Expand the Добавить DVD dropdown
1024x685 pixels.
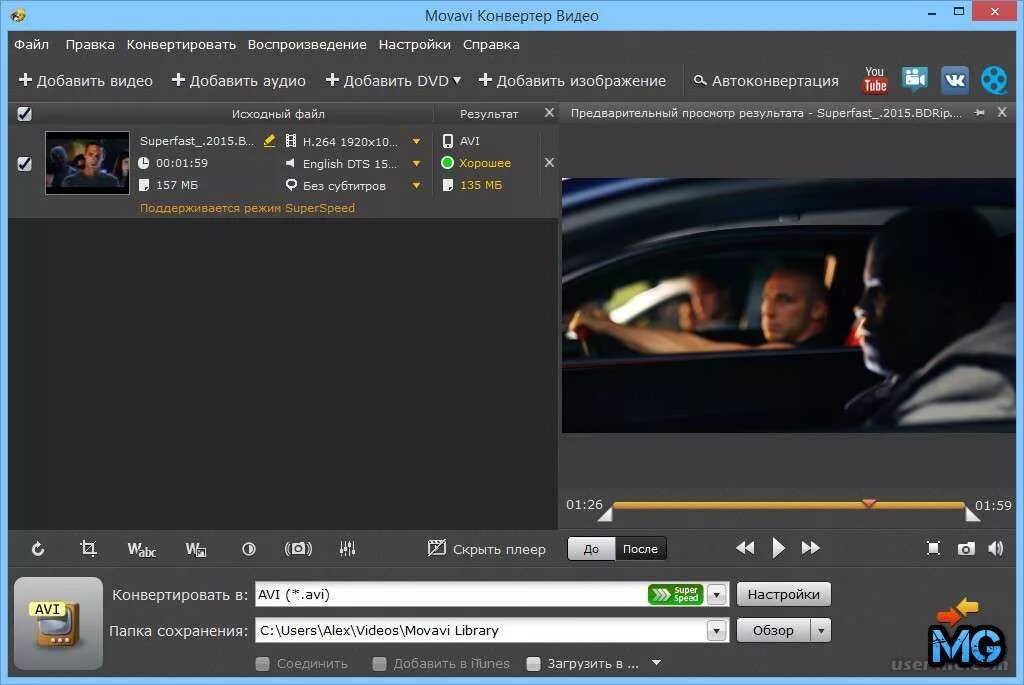[456, 80]
